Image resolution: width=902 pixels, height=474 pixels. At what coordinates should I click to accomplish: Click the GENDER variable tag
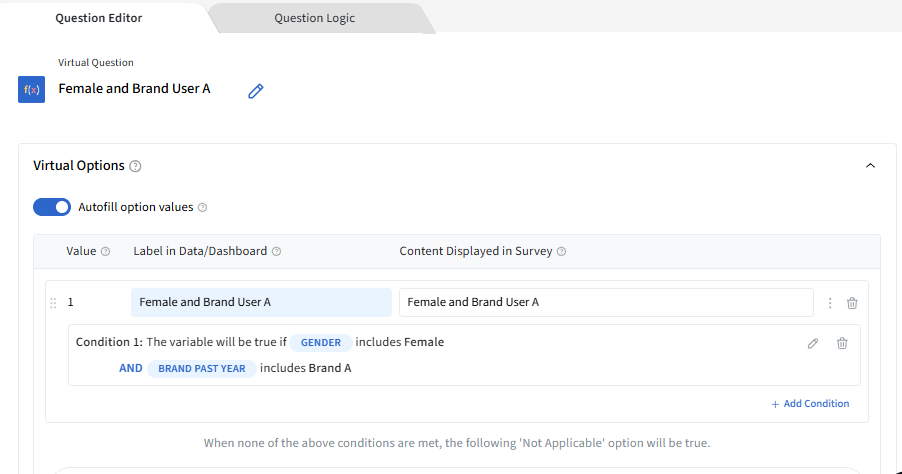pyautogui.click(x=321, y=342)
